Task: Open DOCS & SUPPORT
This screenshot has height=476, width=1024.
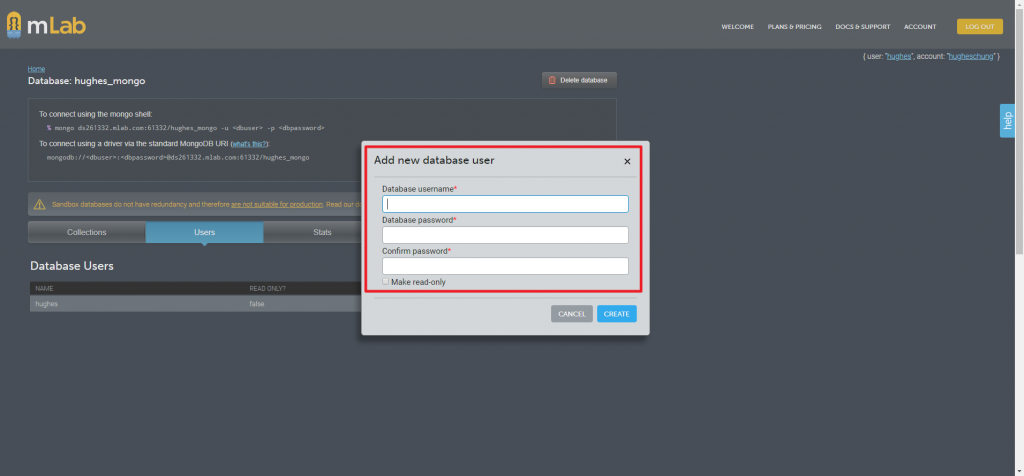Action: [863, 27]
